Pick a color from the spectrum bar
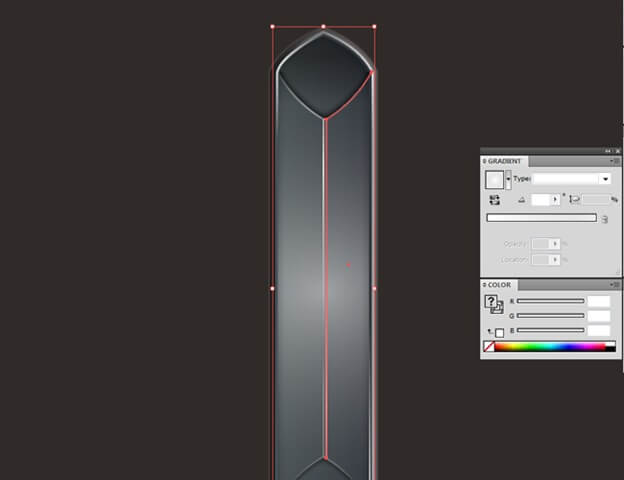The height and width of the screenshot is (480, 624). [550, 347]
